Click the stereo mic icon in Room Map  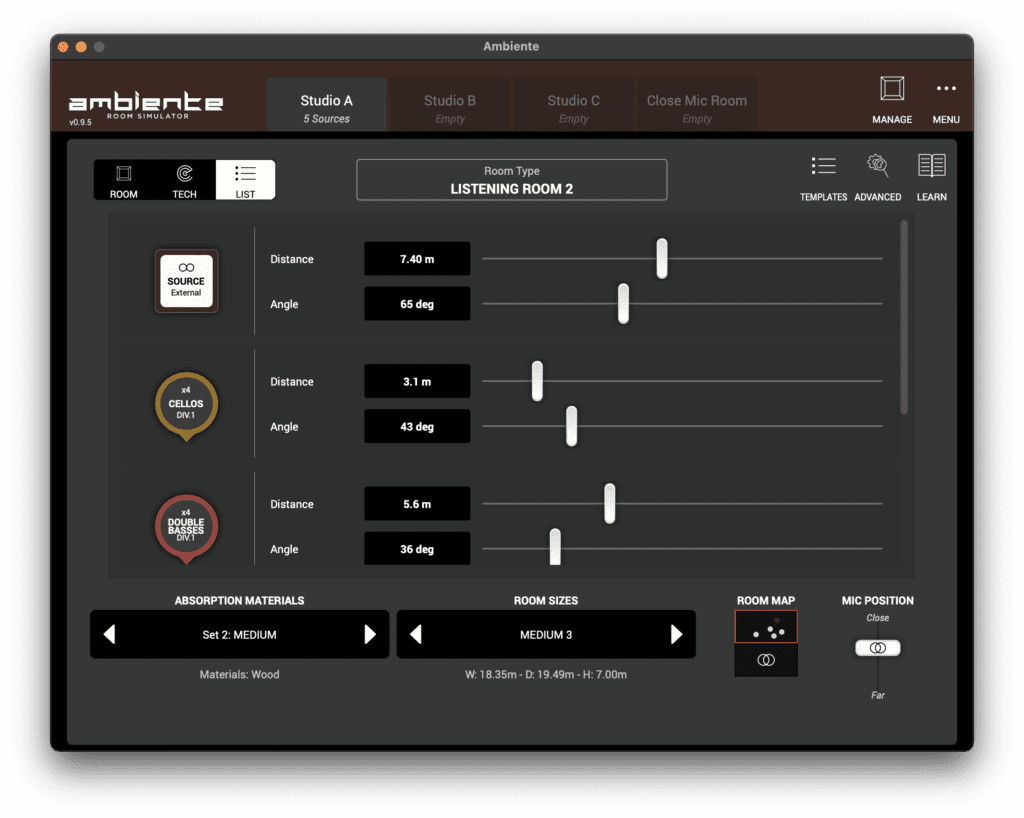coord(766,658)
